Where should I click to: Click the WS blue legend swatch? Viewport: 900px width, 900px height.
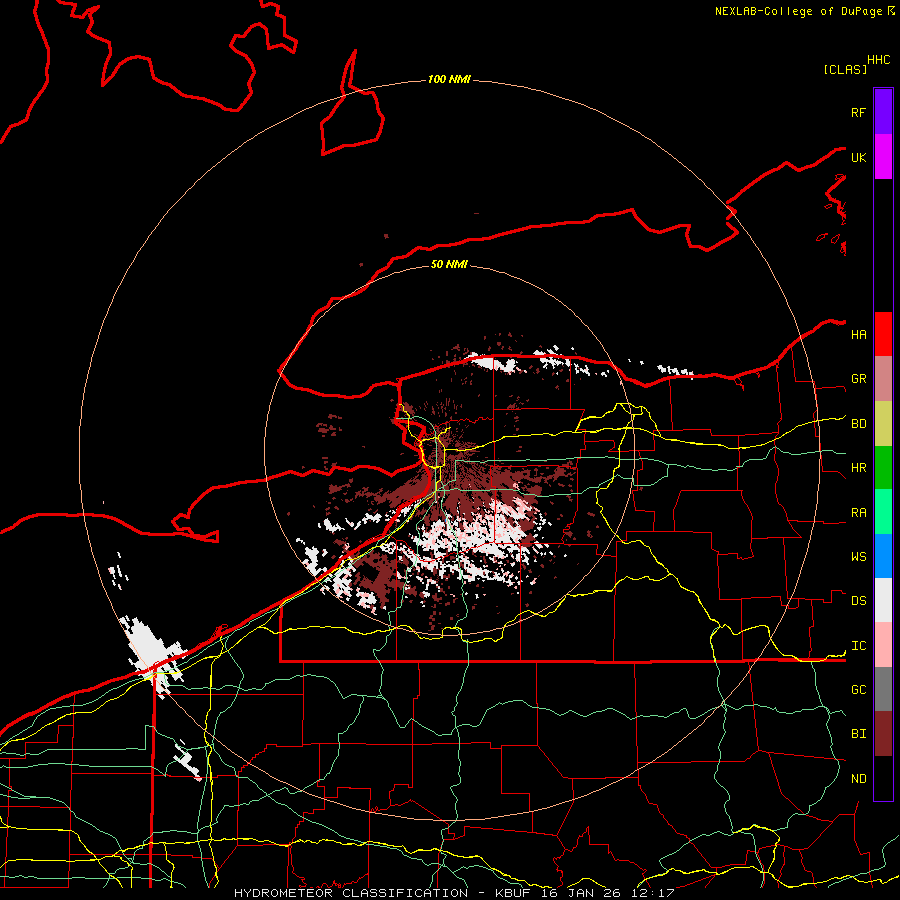[883, 556]
